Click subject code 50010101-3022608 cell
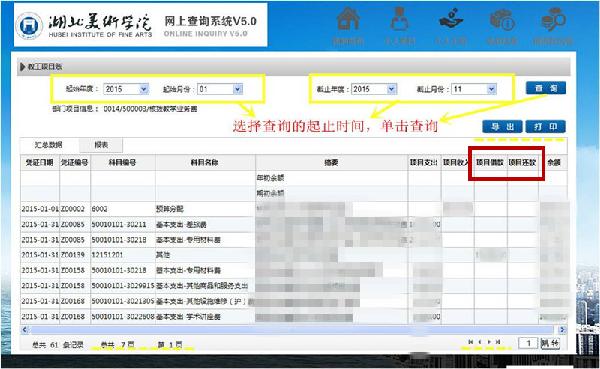 pyautogui.click(x=122, y=317)
